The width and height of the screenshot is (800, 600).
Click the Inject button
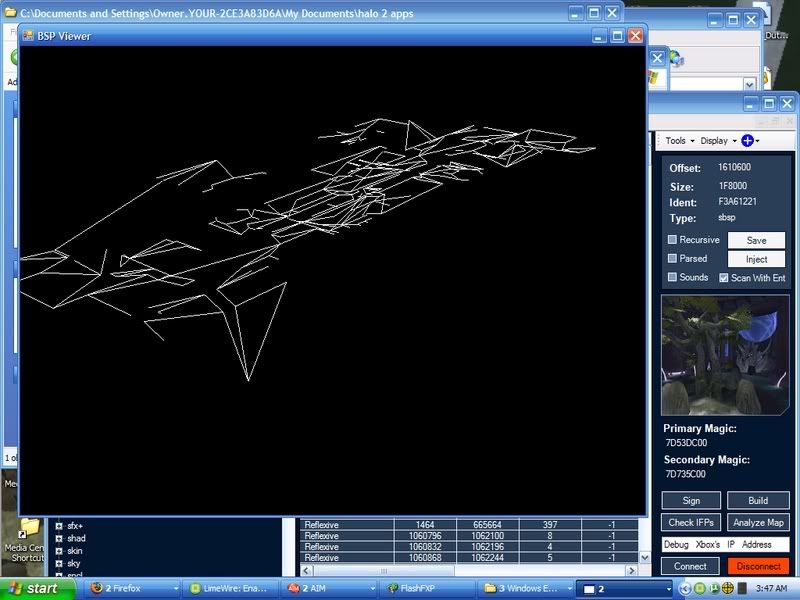(756, 259)
